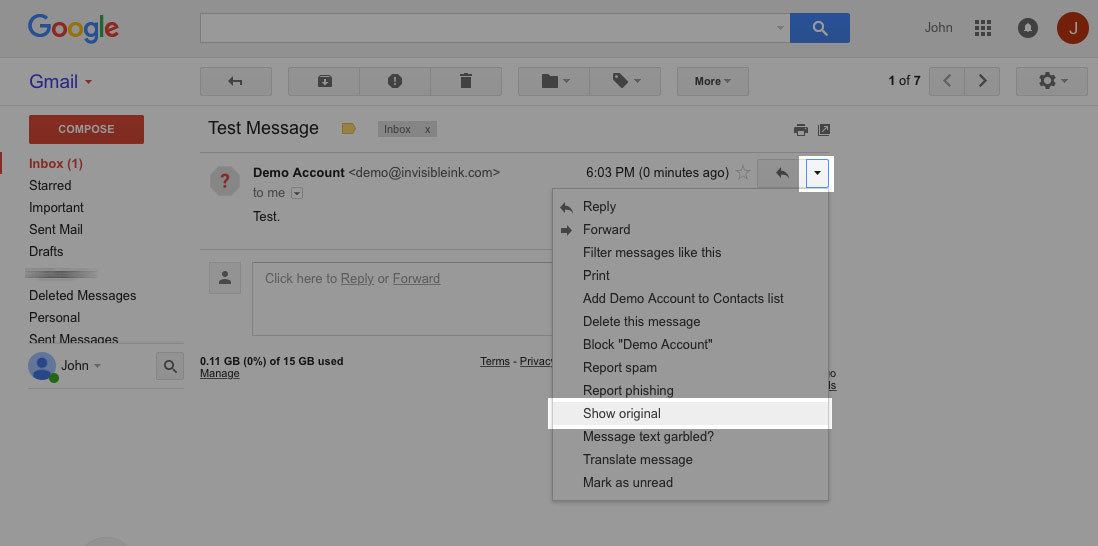Open the Personal label
Image resolution: width=1098 pixels, height=546 pixels.
point(55,317)
